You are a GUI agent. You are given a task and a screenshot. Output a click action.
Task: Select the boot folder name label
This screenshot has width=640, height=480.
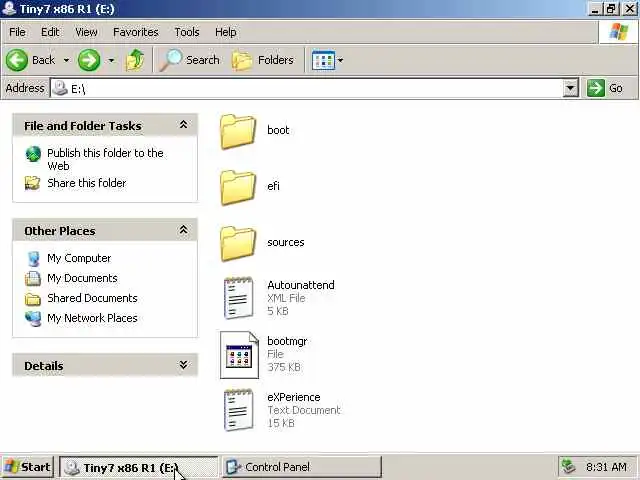click(278, 130)
